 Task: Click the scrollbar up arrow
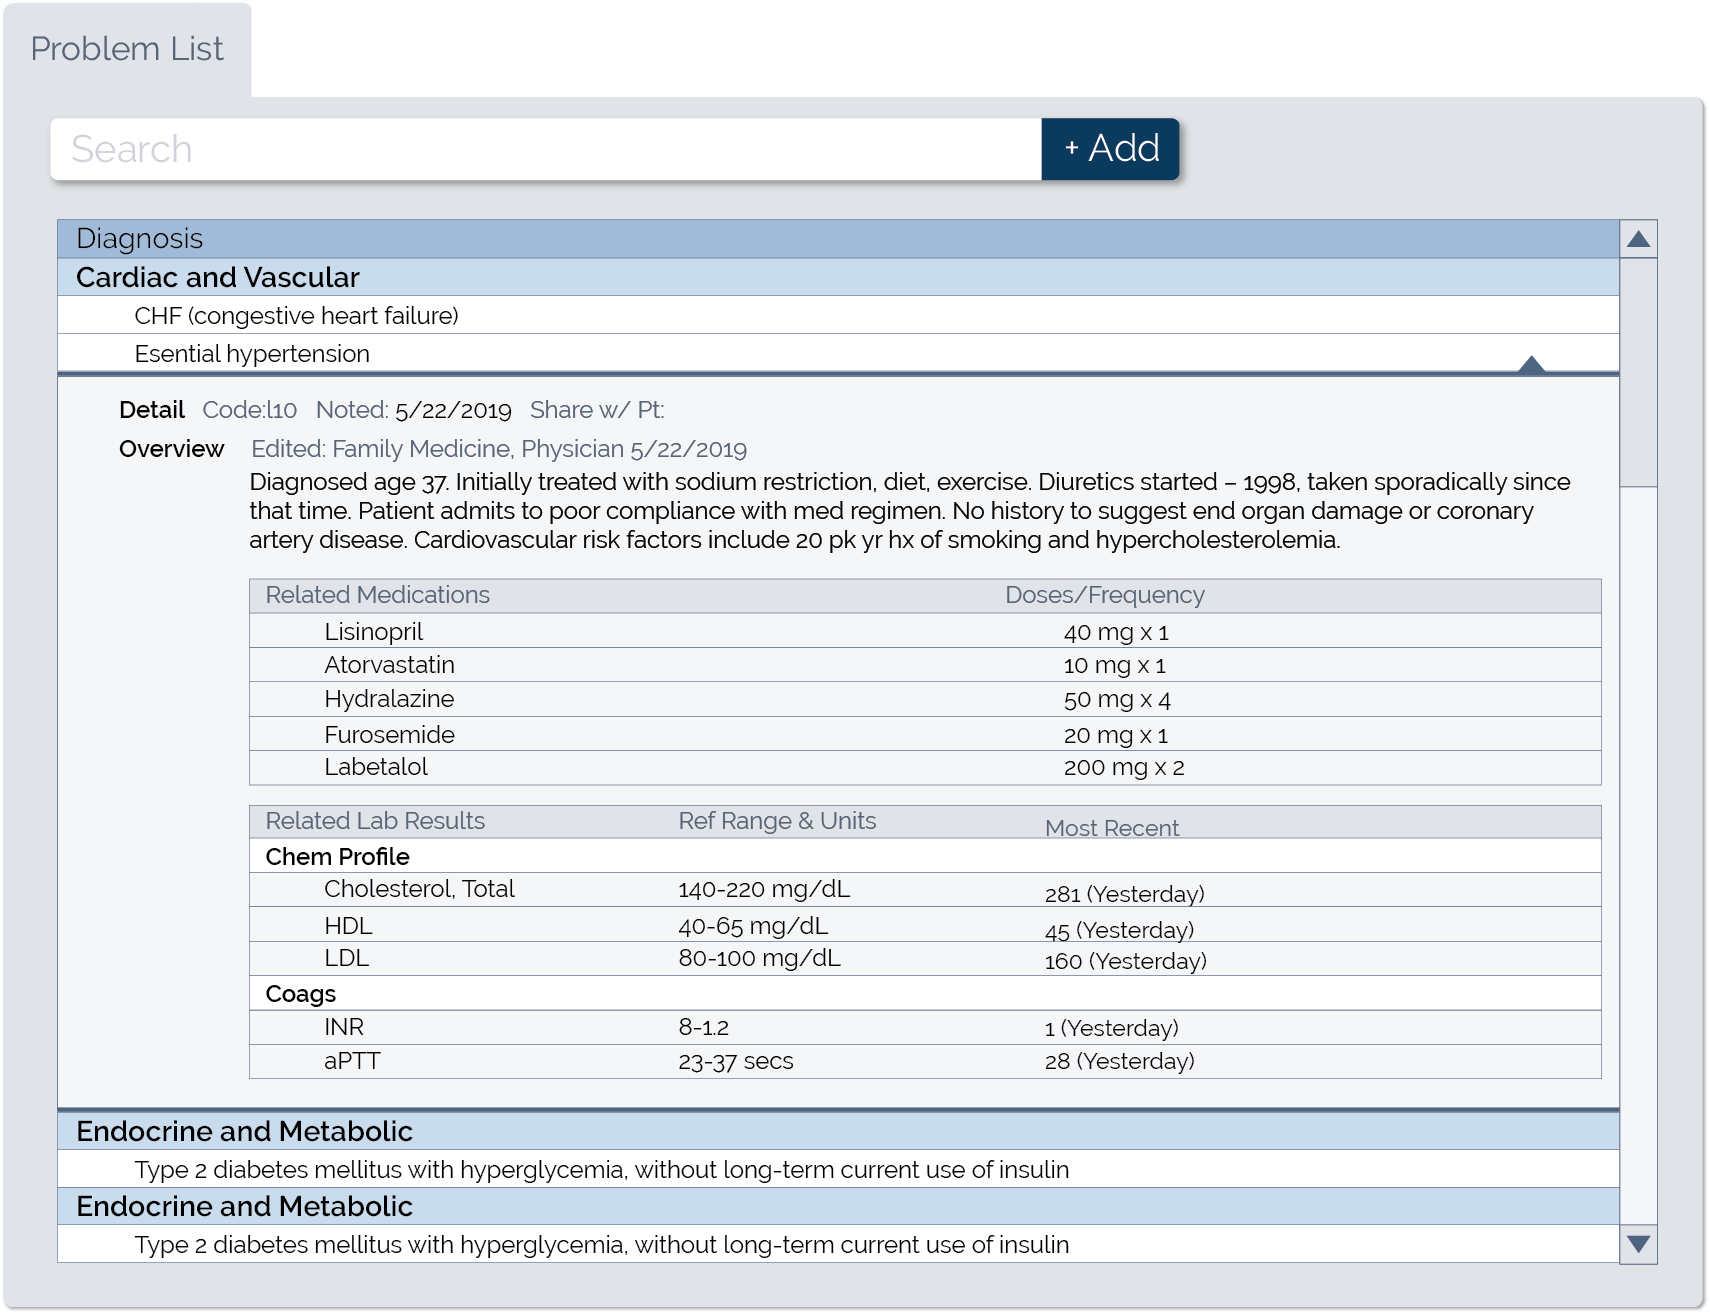[1636, 240]
